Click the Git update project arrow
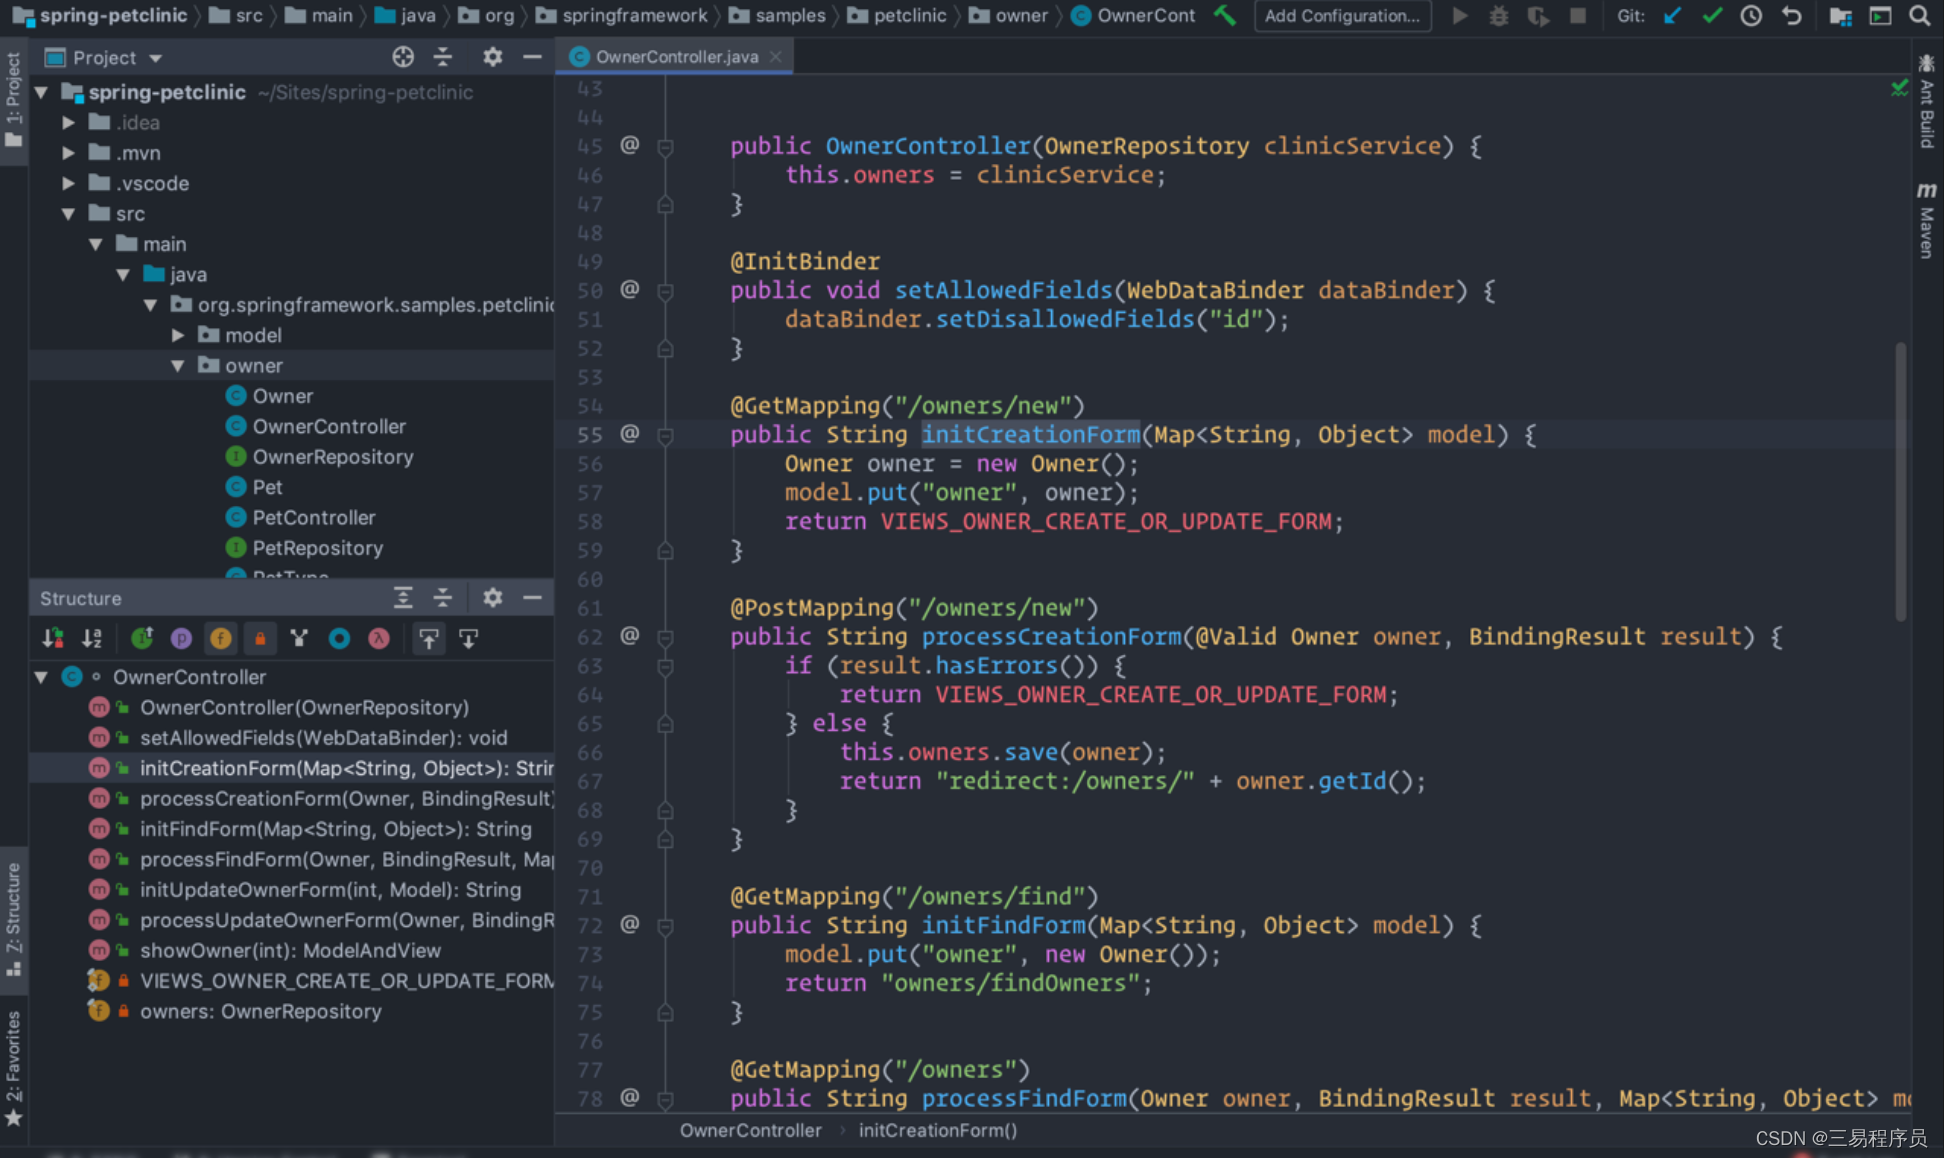Viewport: 1944px width, 1158px height. (x=1672, y=16)
